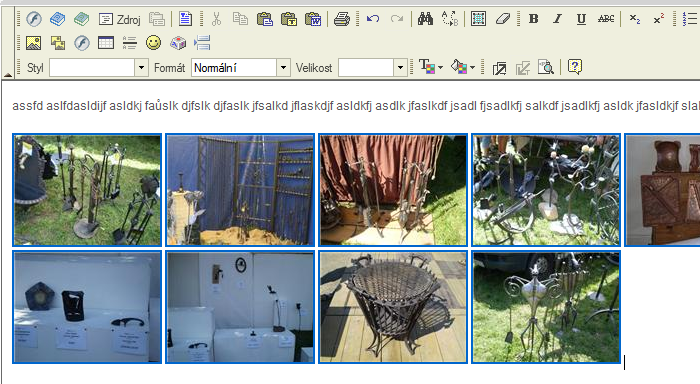Screen dimensions: 700x384
Task: Click the double-picture gallery icon
Action: point(58,43)
